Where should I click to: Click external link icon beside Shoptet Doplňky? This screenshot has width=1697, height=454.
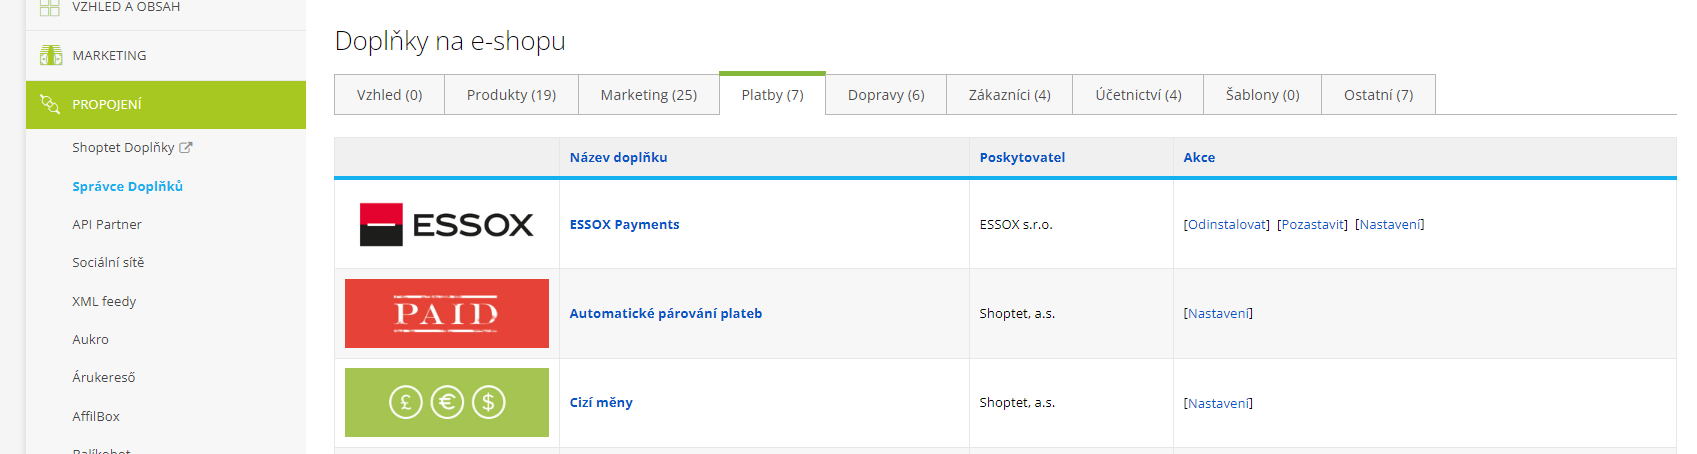click(186, 147)
